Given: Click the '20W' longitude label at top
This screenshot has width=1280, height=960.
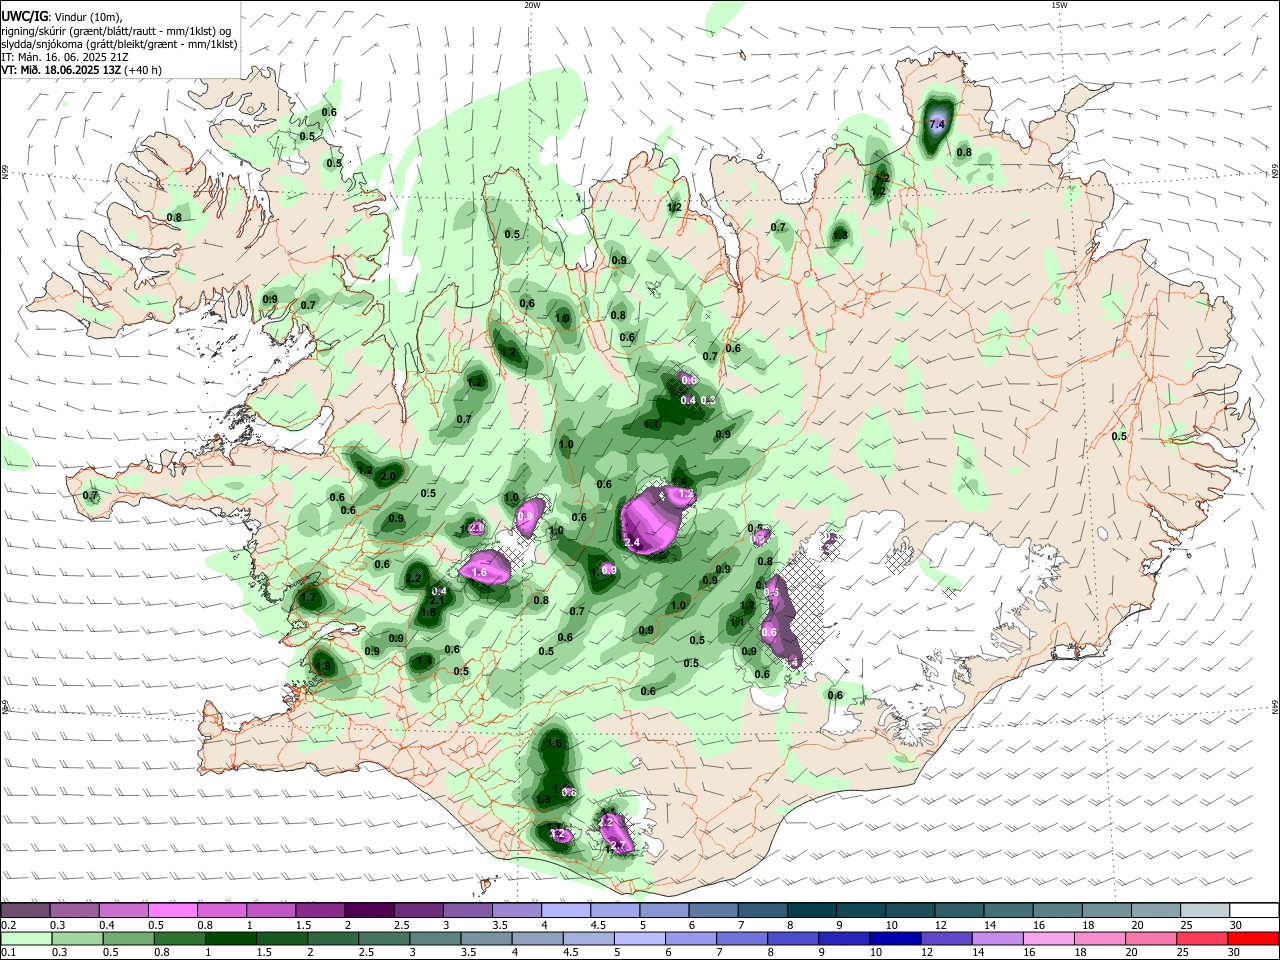Looking at the screenshot, I should coord(532,5).
